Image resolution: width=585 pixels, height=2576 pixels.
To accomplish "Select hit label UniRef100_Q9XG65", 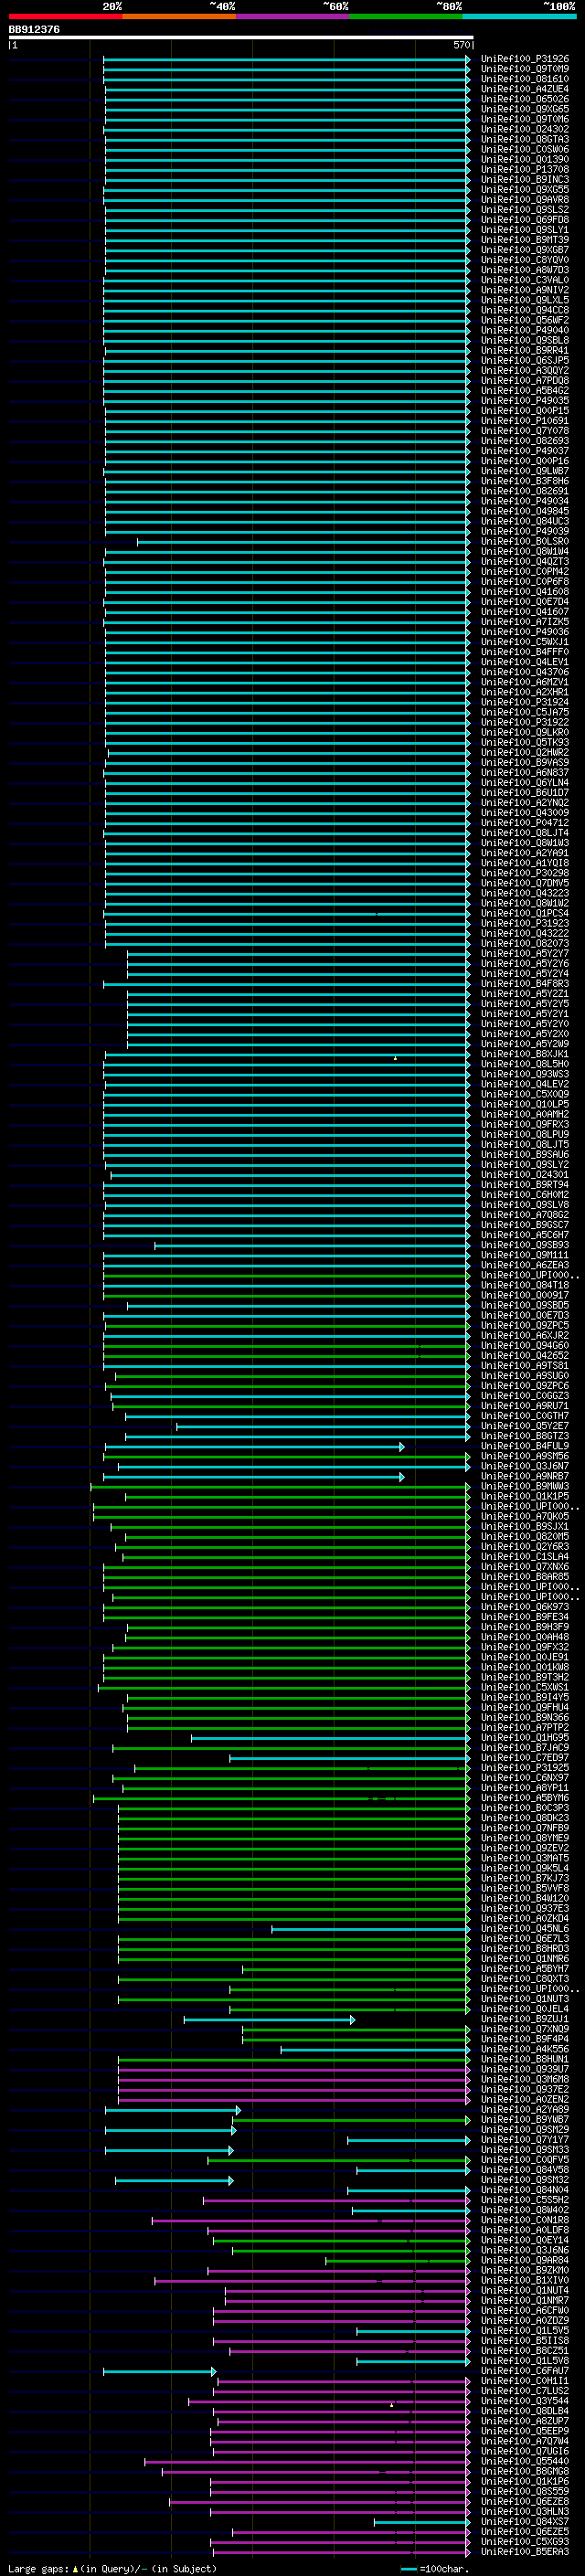I will coord(525,109).
